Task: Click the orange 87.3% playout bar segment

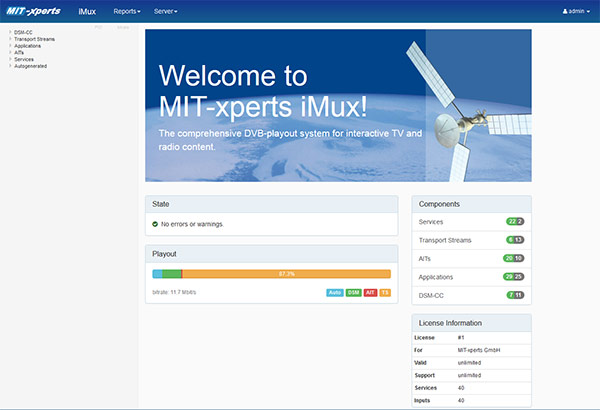Action: (x=287, y=274)
